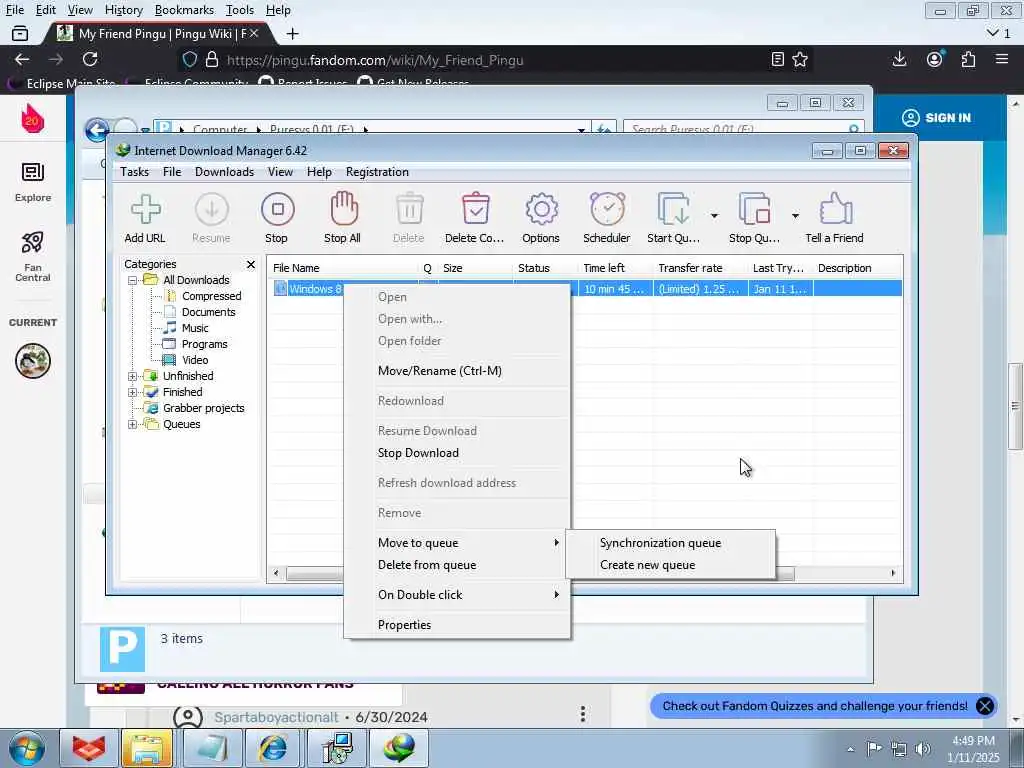
Task: Choose Properties in context menu
Action: pyautogui.click(x=457, y=625)
